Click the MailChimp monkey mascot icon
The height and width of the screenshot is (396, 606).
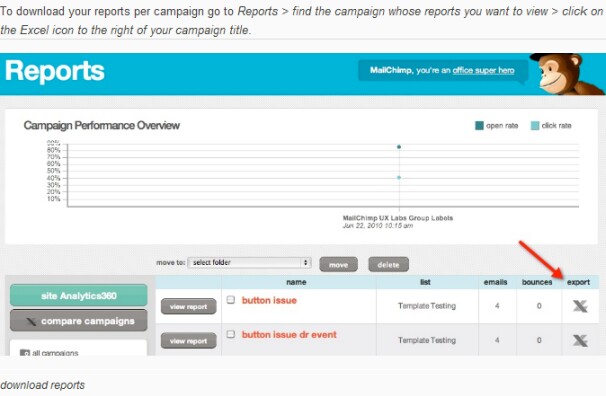point(567,74)
